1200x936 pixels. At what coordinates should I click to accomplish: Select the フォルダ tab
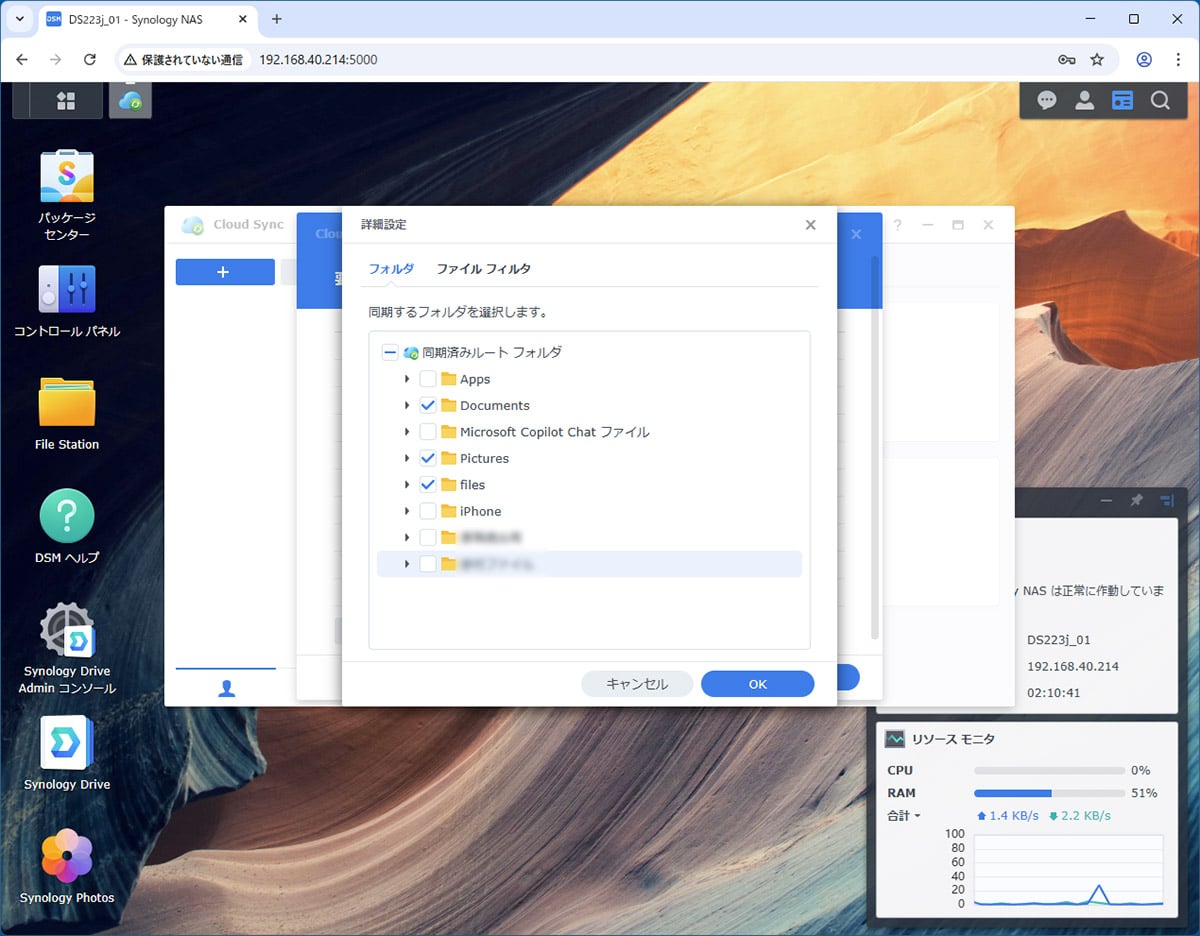pos(391,269)
